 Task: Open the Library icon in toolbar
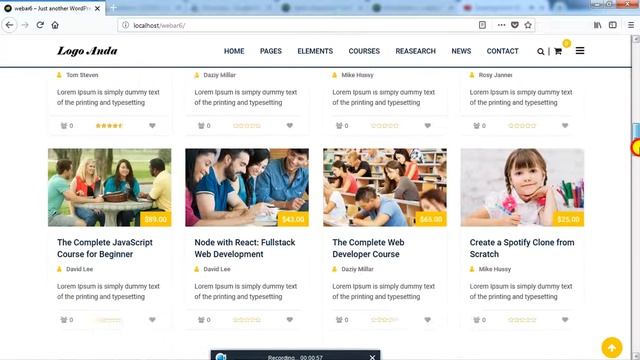pyautogui.click(x=598, y=25)
